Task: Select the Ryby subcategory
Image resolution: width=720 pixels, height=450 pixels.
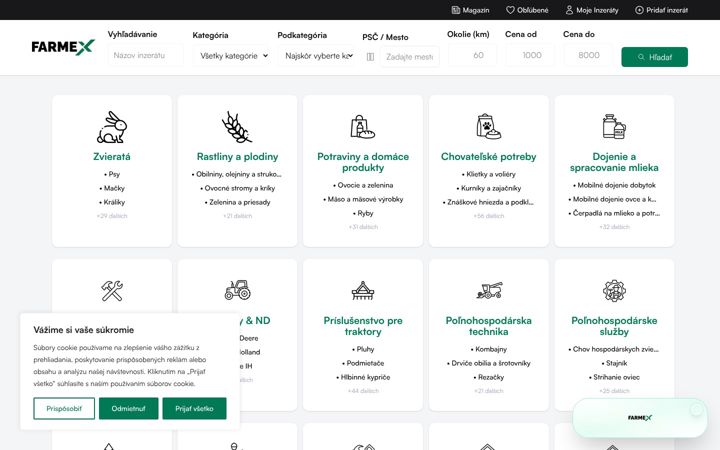Action: [363, 213]
